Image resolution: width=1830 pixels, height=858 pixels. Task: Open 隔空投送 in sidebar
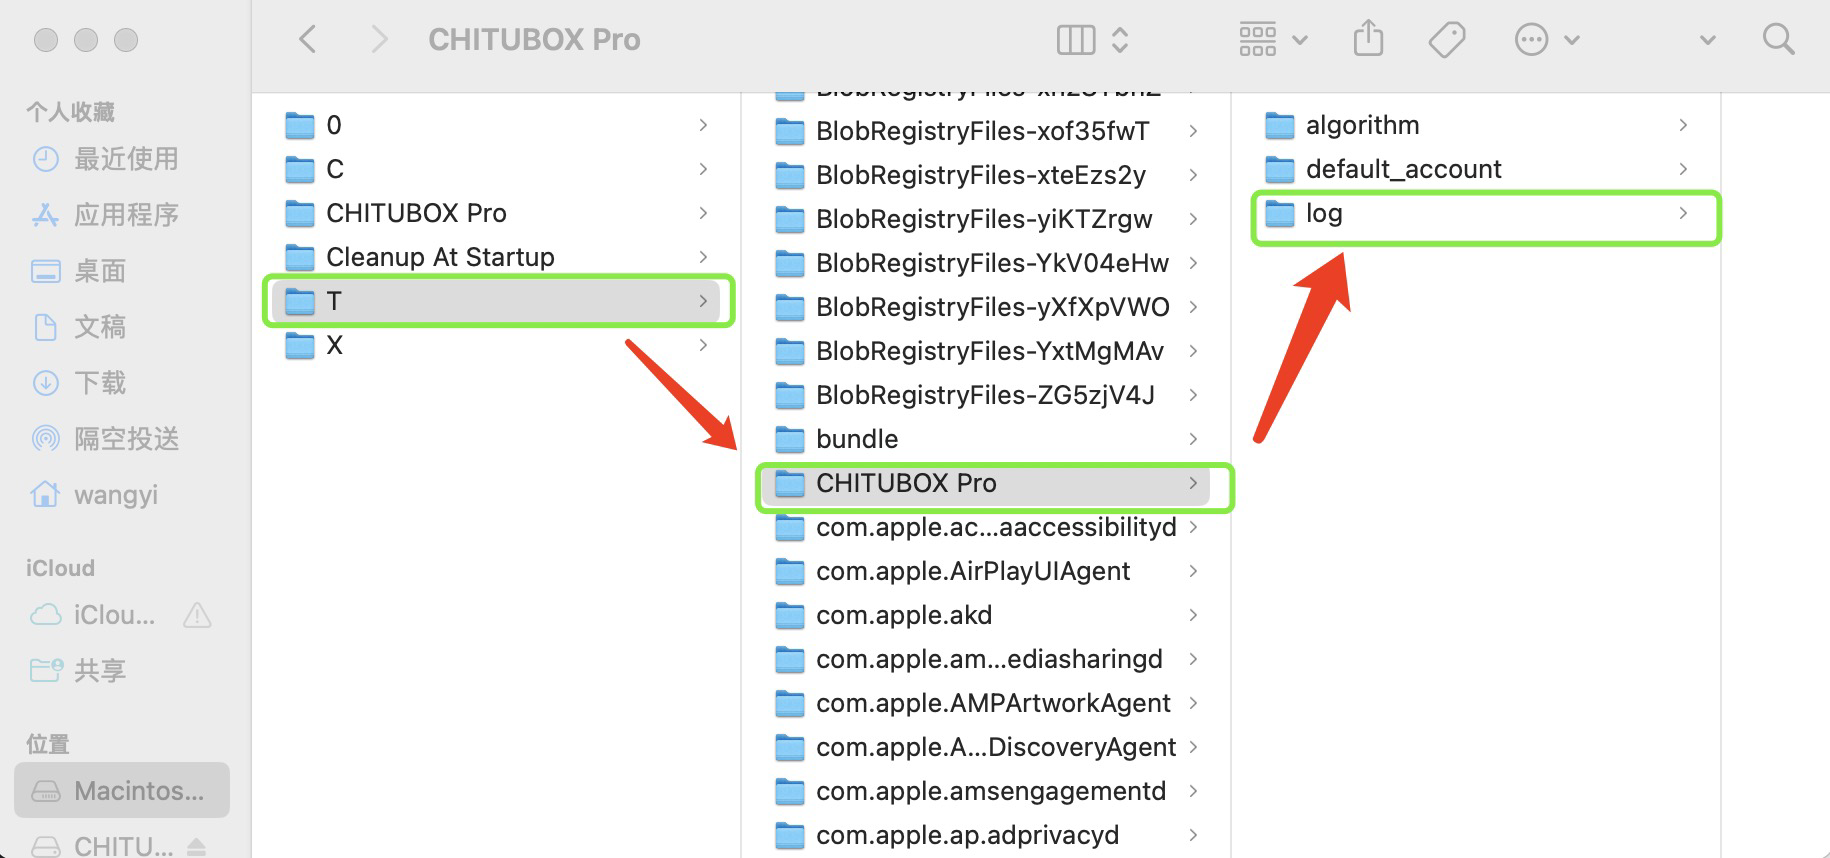[x=122, y=439]
